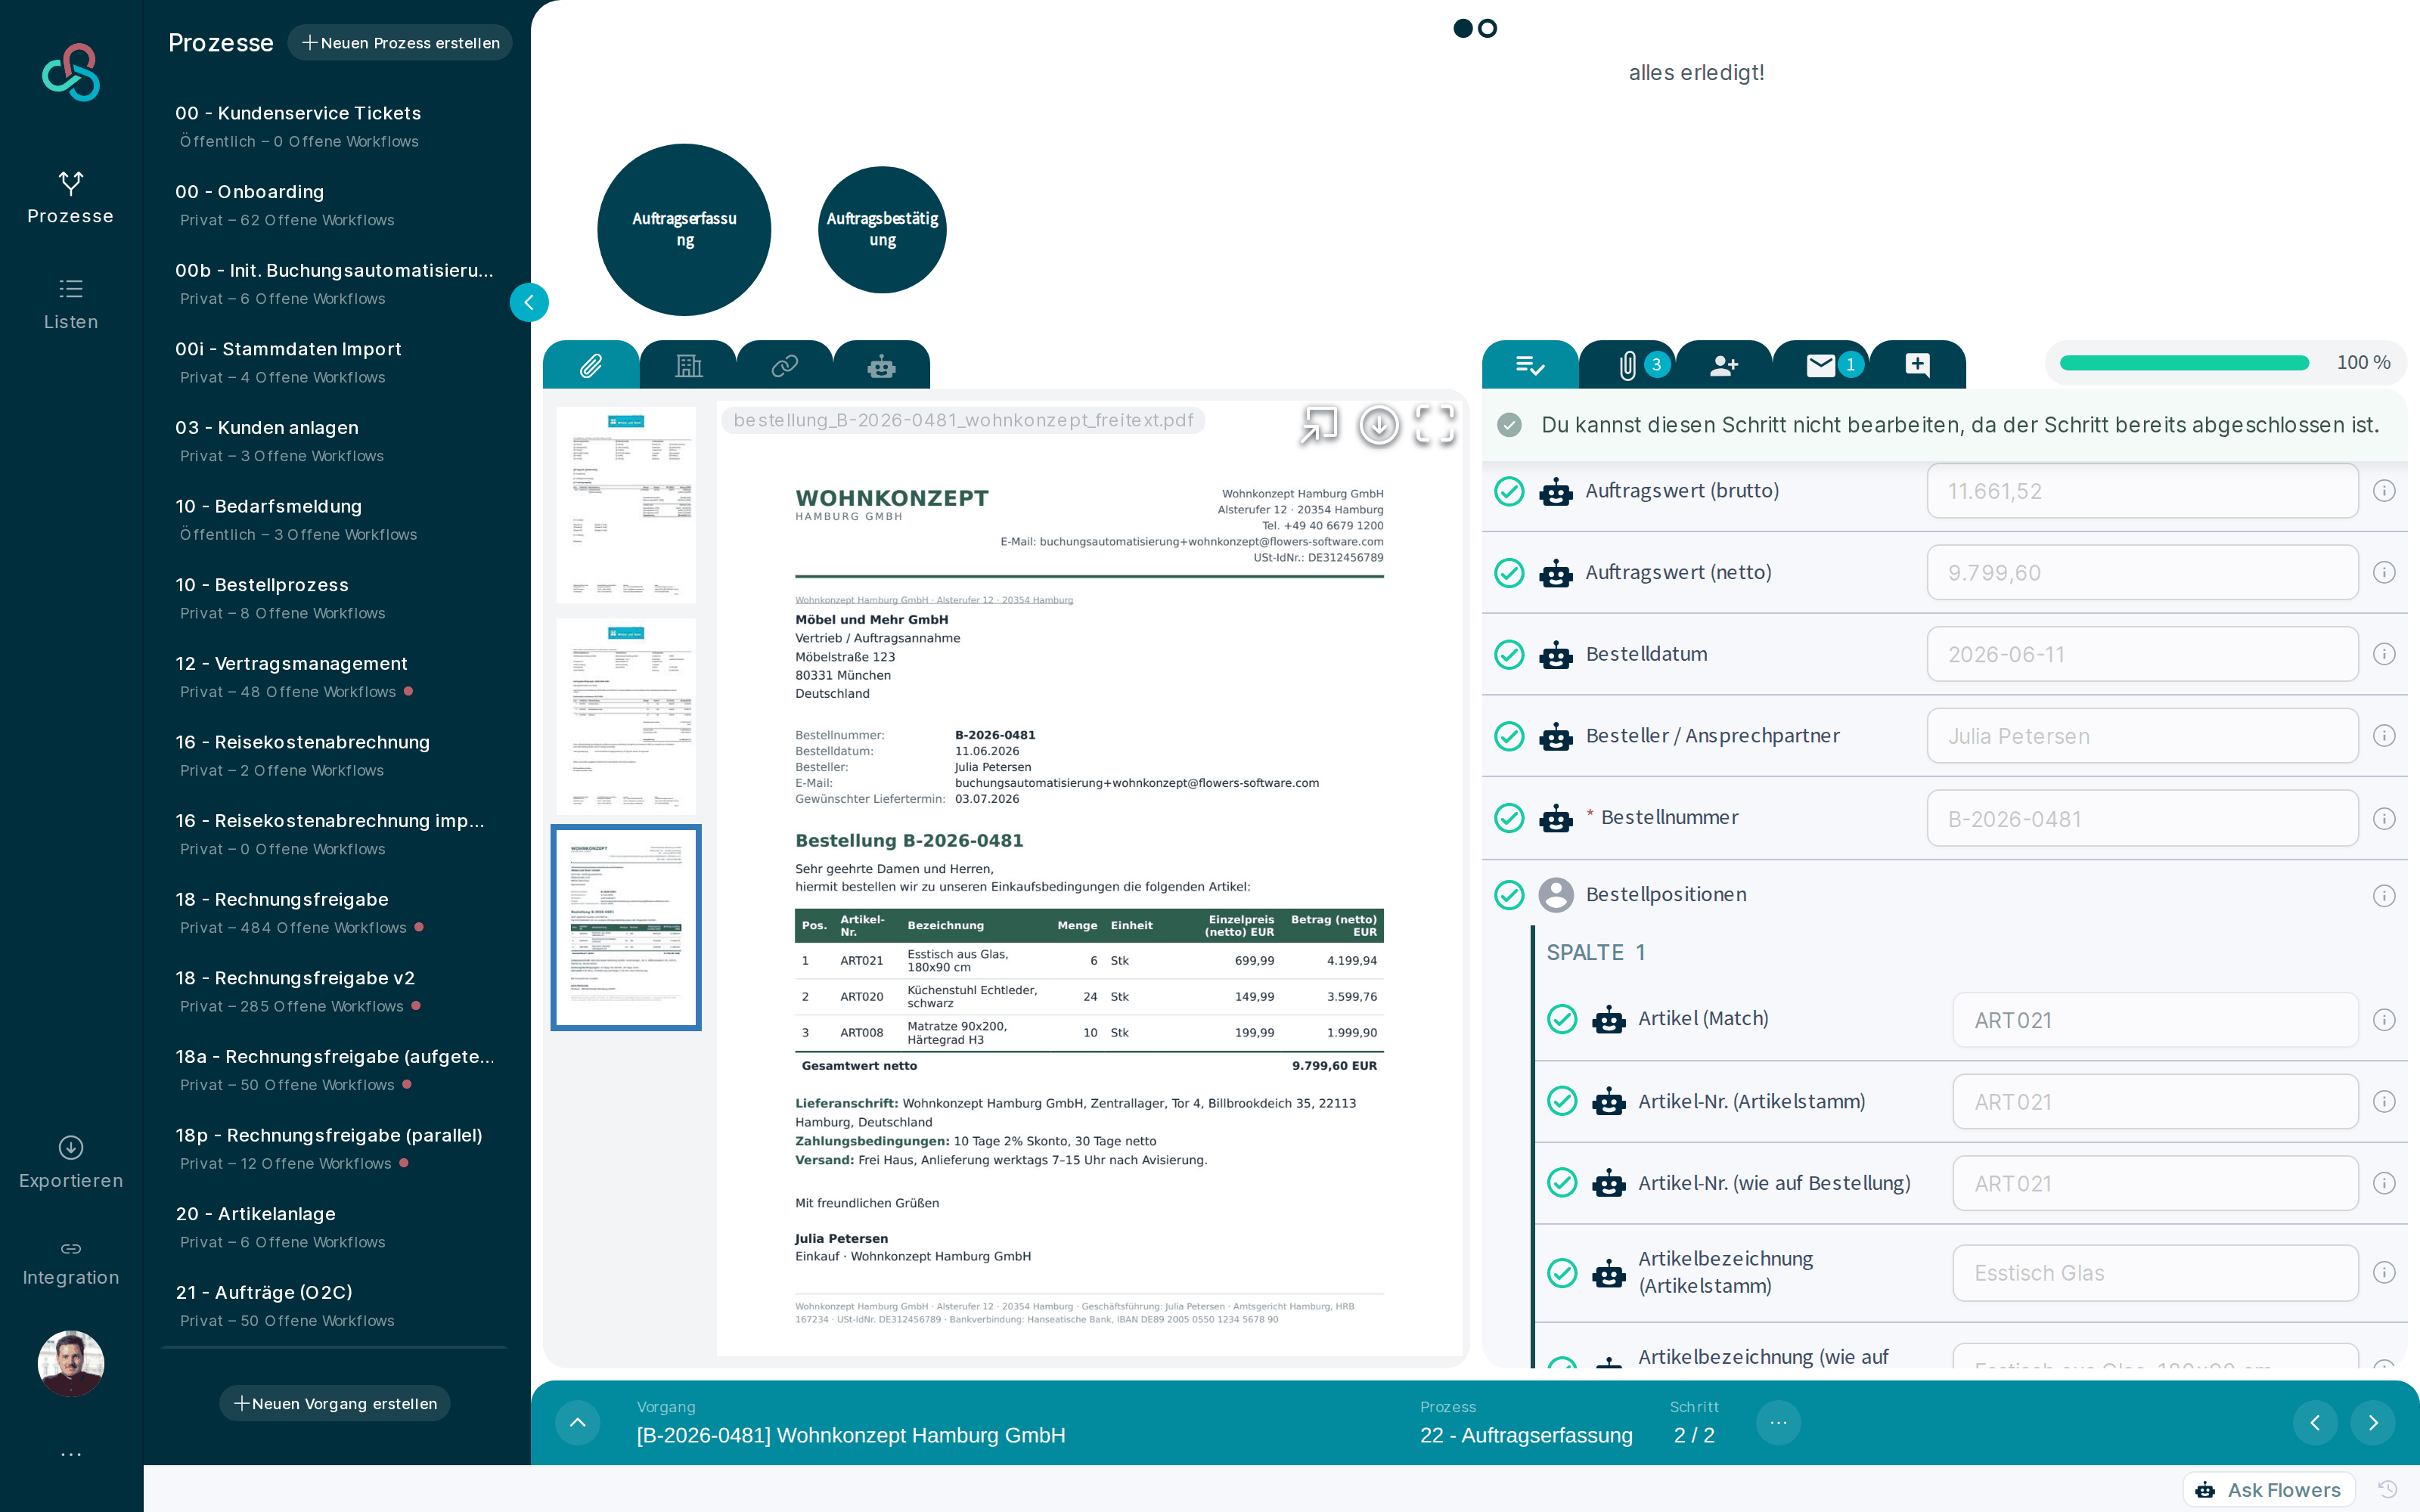The width and height of the screenshot is (2420, 1512).
Task: Toggle fullscreen view of the document
Action: click(1435, 425)
